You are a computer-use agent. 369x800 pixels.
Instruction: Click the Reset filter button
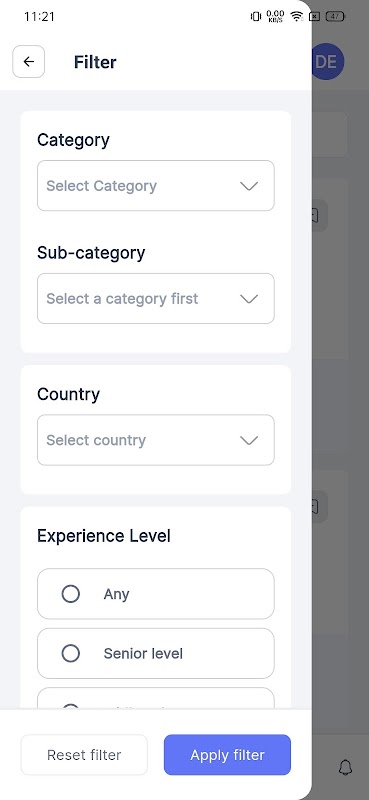(84, 755)
